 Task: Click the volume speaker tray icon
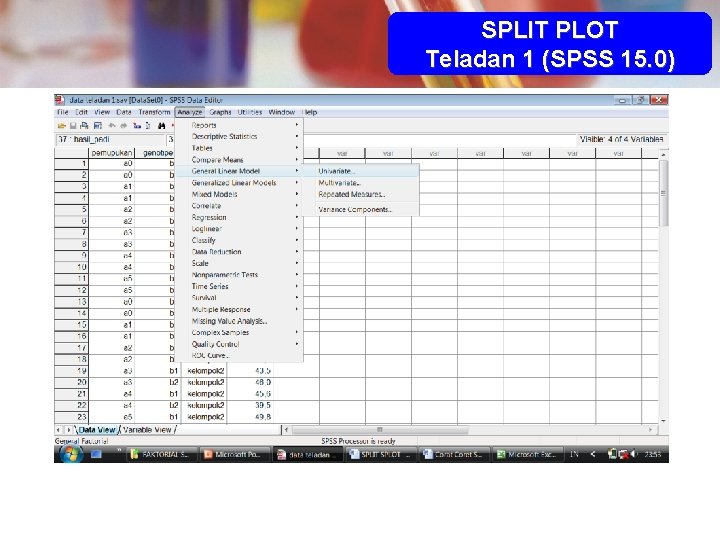(x=634, y=454)
